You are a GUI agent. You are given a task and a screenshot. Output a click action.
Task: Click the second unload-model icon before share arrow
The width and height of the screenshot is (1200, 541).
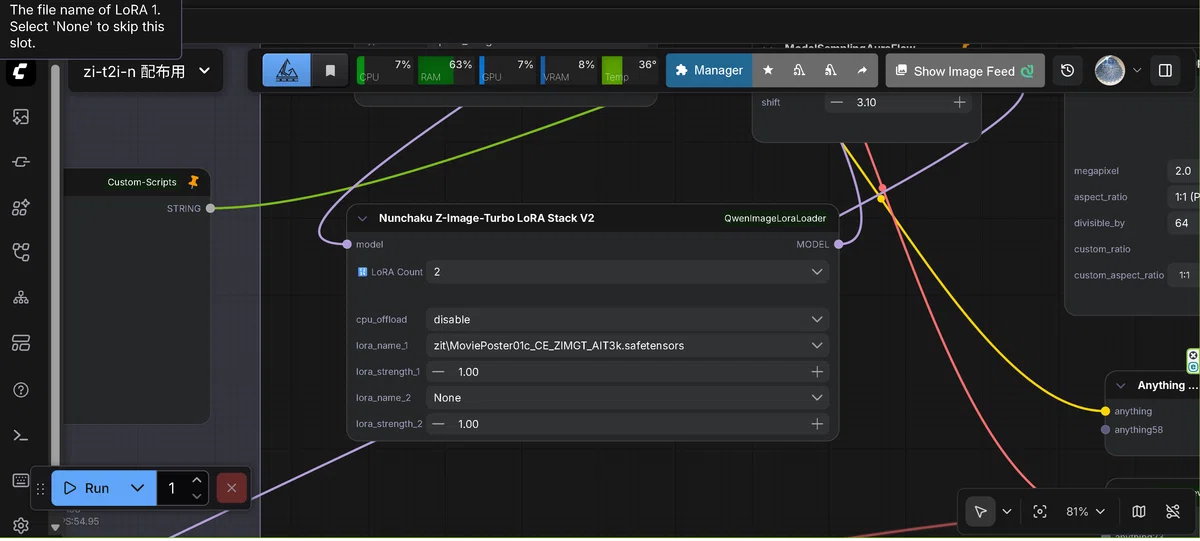click(831, 71)
